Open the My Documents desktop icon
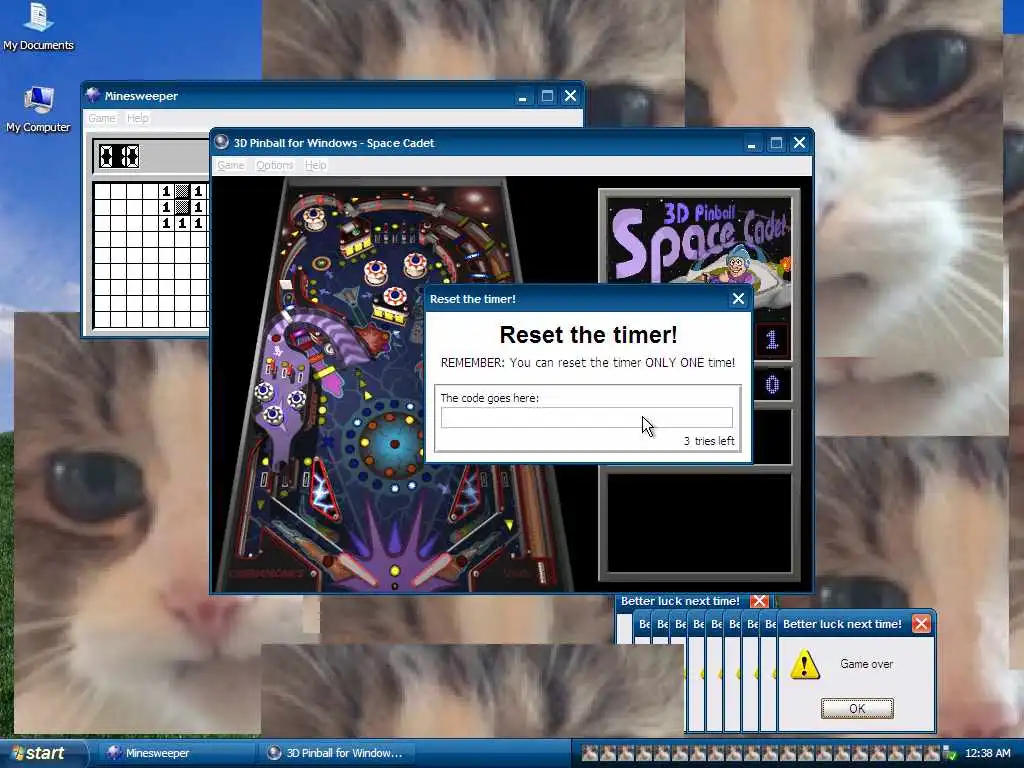Screen dimensions: 1024x768 coord(38,26)
